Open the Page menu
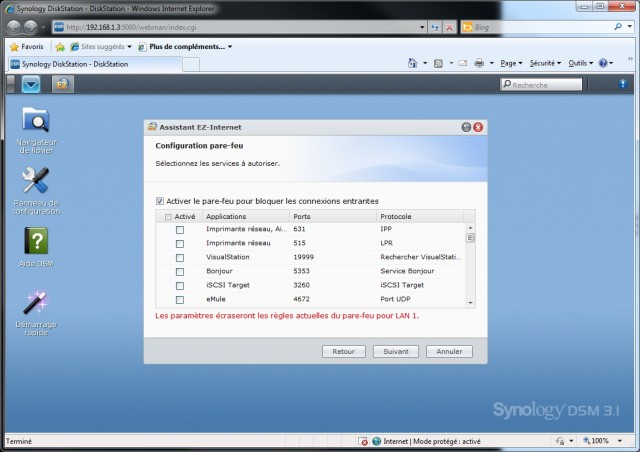This screenshot has height=452, width=640. [511, 63]
